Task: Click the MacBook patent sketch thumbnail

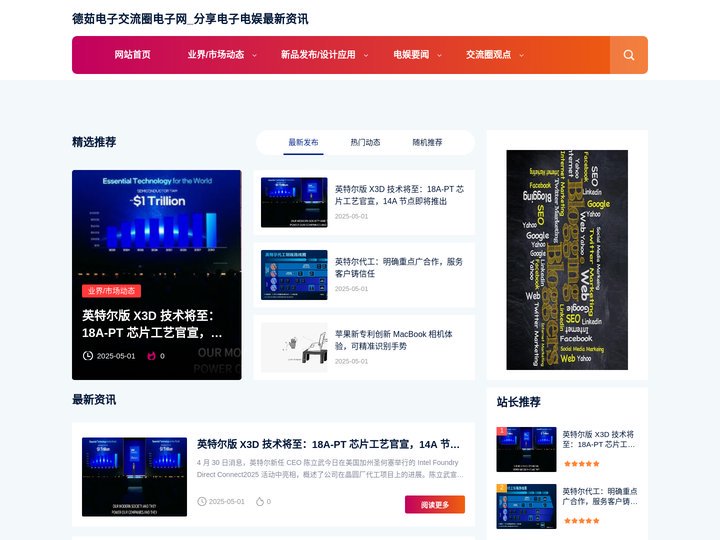Action: point(294,348)
